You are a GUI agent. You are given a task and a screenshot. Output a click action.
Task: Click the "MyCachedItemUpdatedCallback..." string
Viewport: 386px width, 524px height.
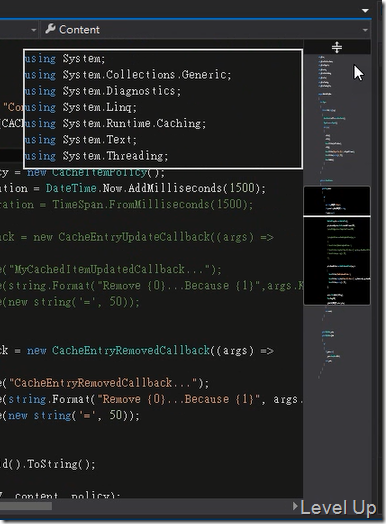pos(112,270)
